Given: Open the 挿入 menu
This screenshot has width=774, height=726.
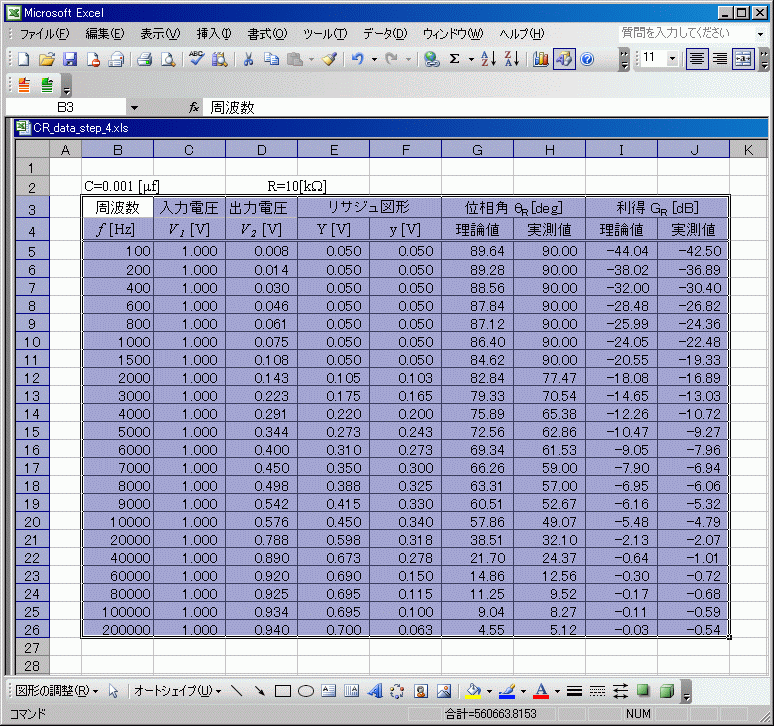Looking at the screenshot, I should [214, 34].
